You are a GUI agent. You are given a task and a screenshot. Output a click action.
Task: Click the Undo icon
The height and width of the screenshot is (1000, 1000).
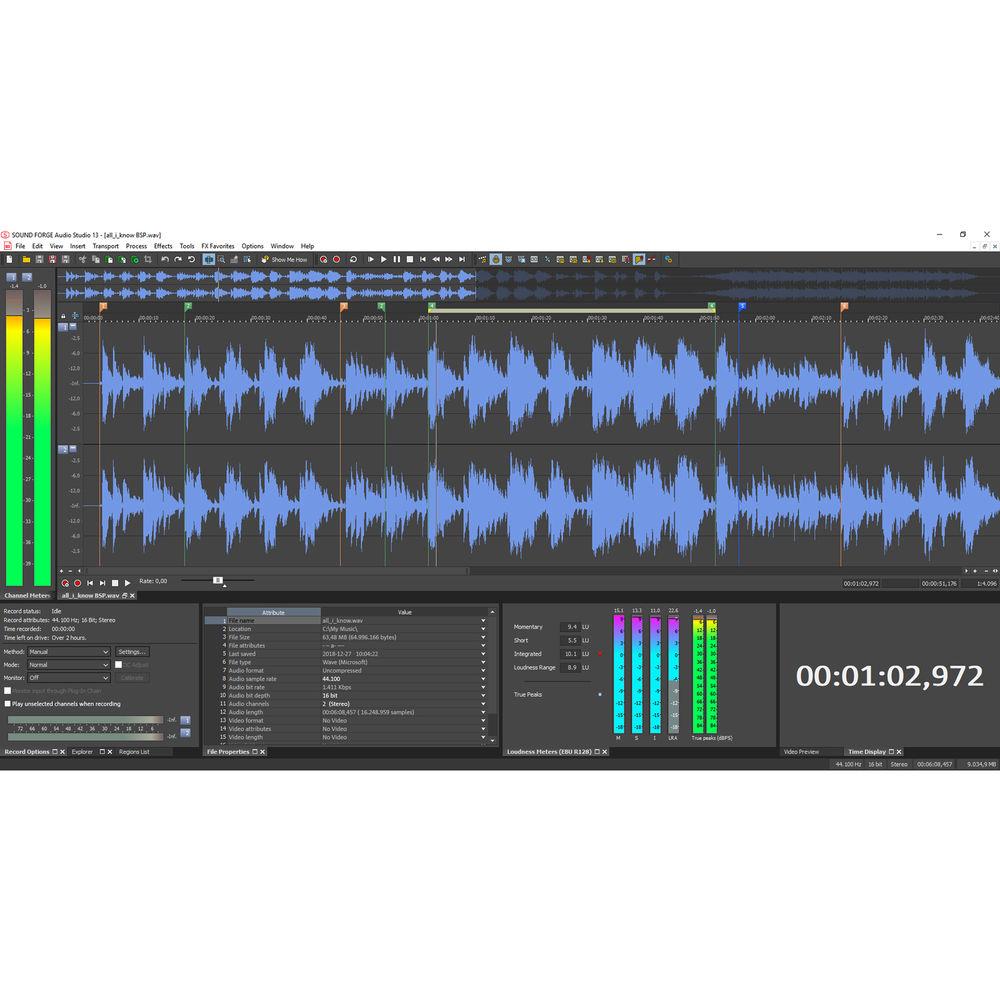[x=164, y=259]
